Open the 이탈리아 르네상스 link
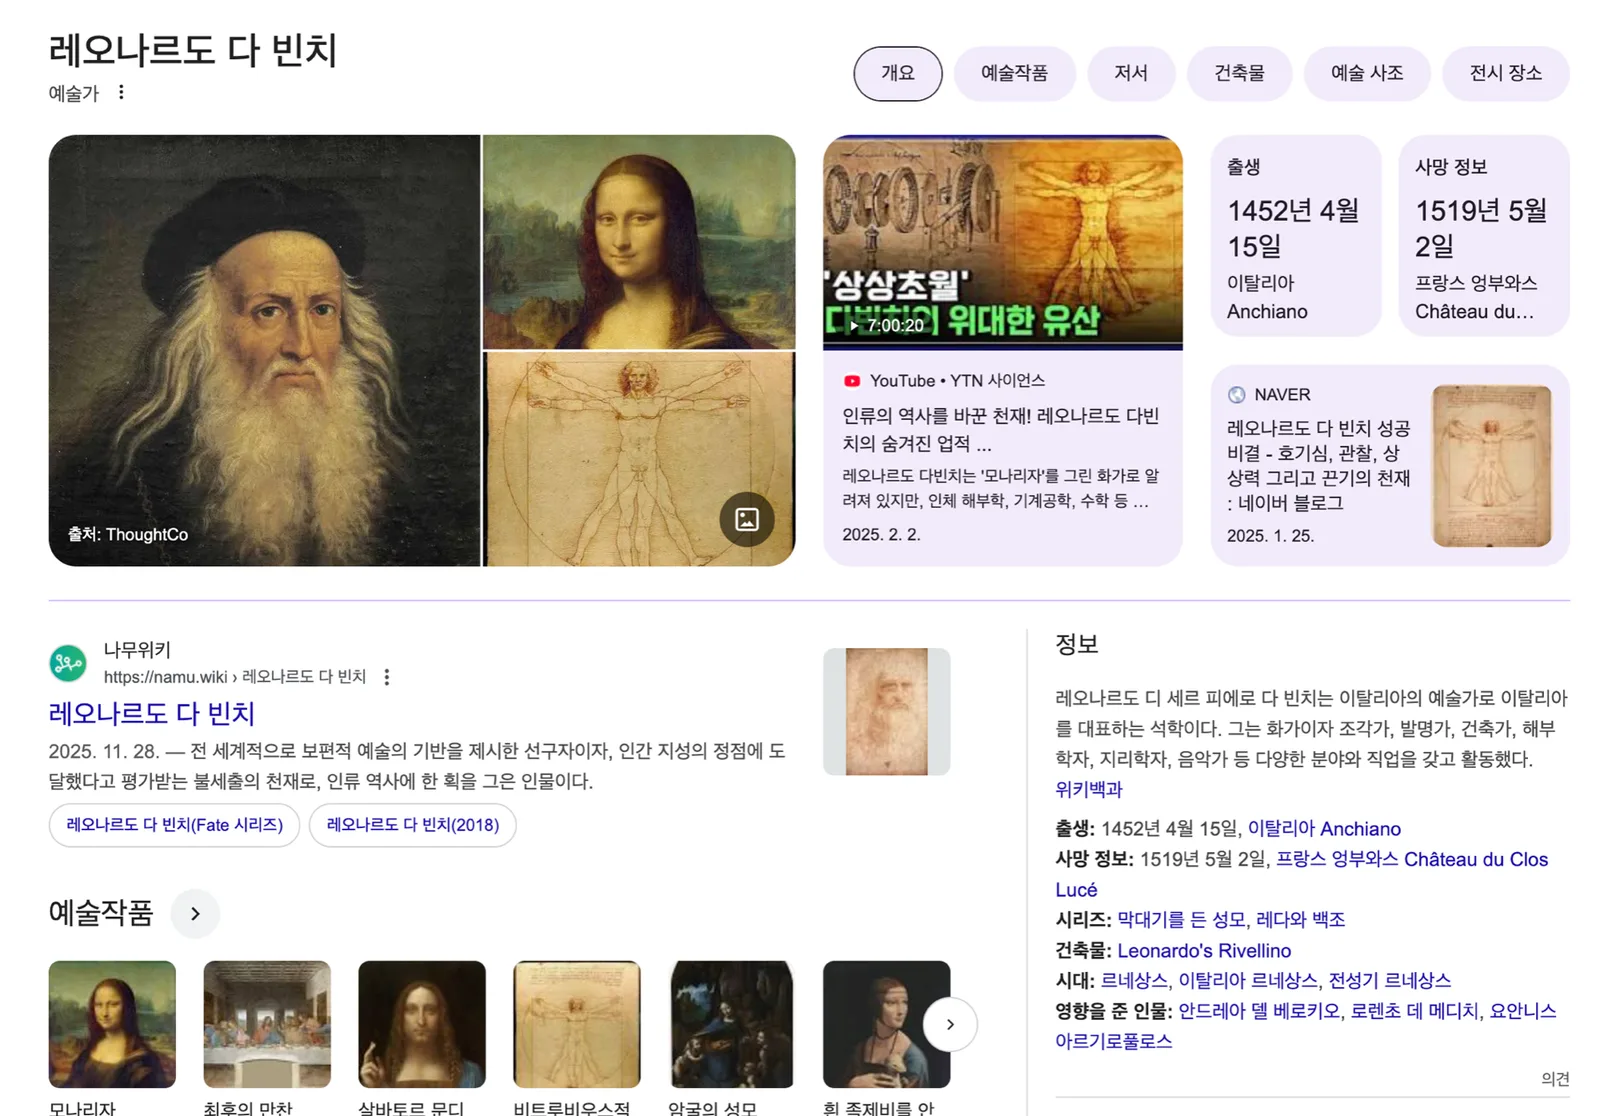1600x1116 pixels. 1247,980
